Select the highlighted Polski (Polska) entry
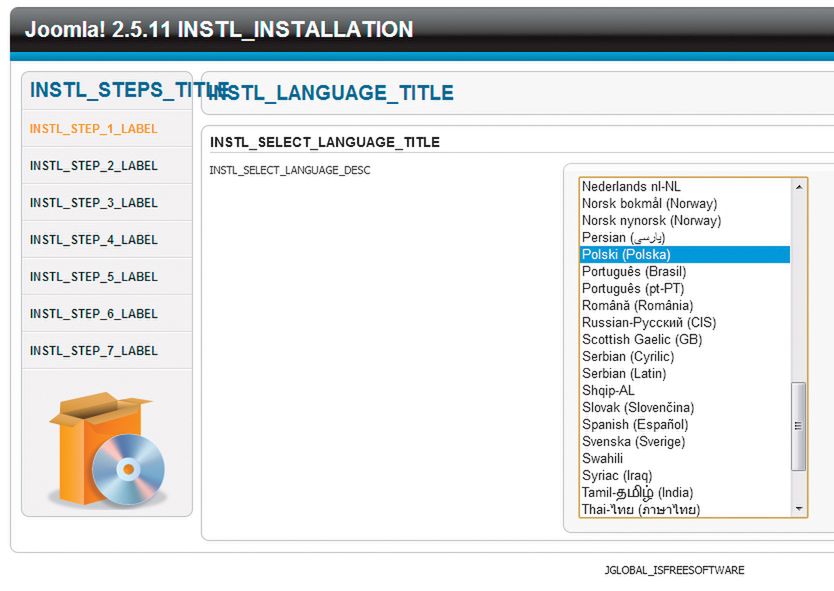 point(684,254)
